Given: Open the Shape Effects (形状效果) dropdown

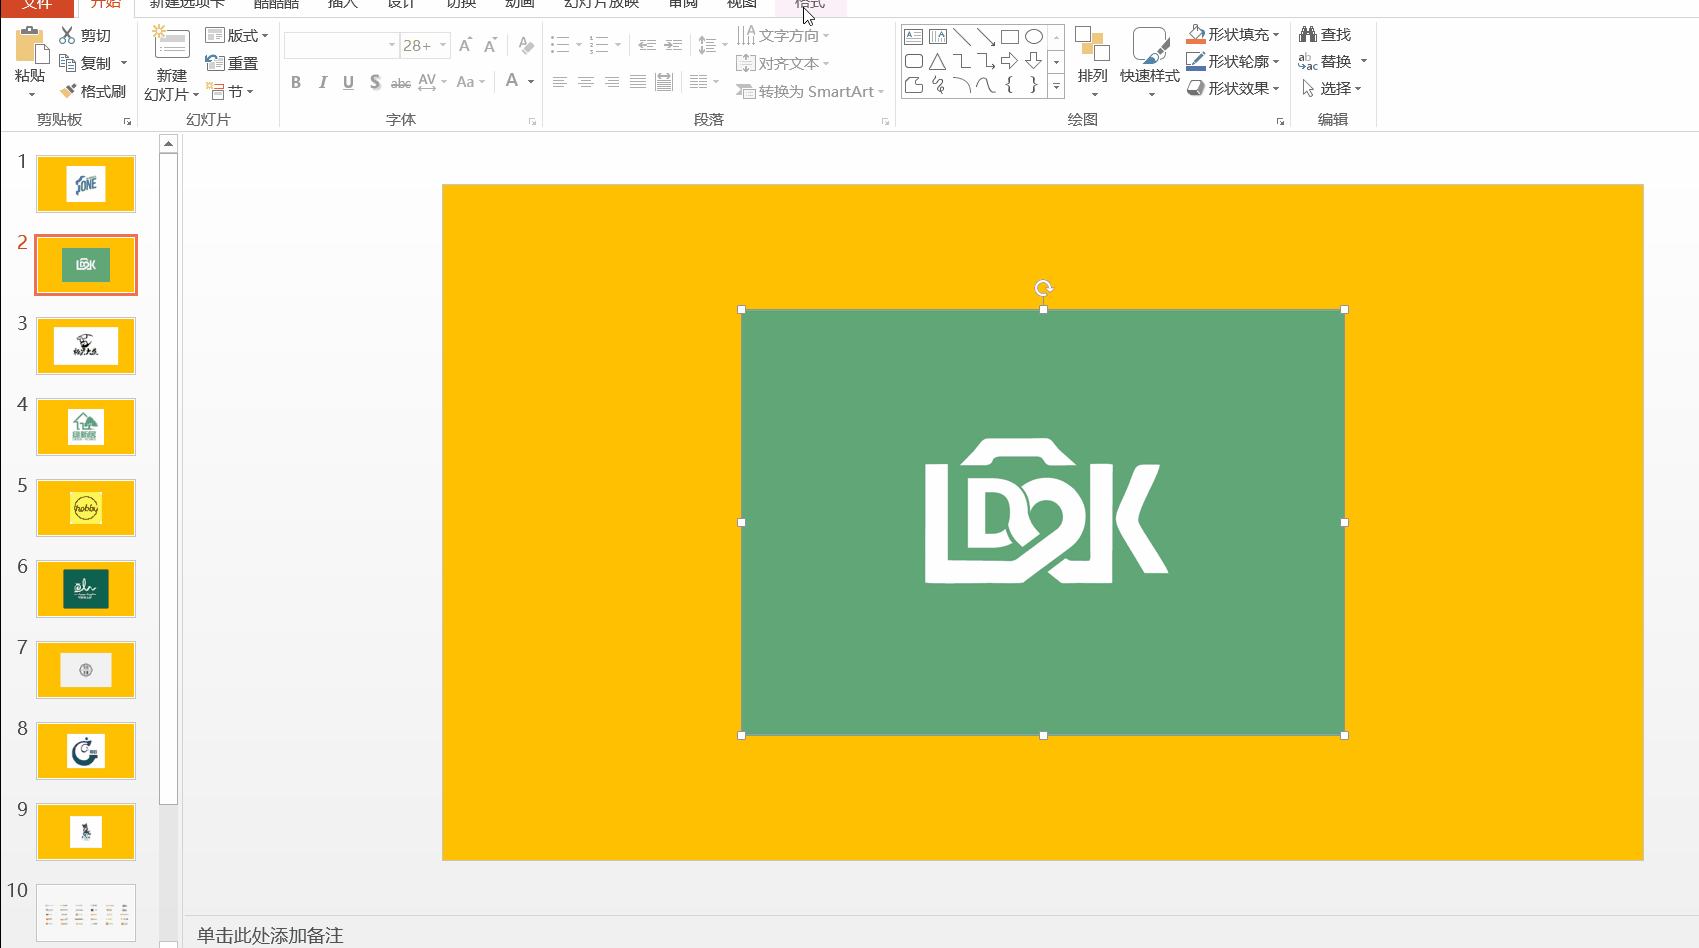Looking at the screenshot, I should click(x=1233, y=88).
